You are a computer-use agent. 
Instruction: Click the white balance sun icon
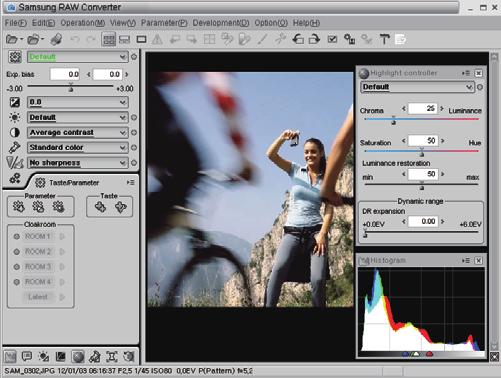click(x=15, y=117)
